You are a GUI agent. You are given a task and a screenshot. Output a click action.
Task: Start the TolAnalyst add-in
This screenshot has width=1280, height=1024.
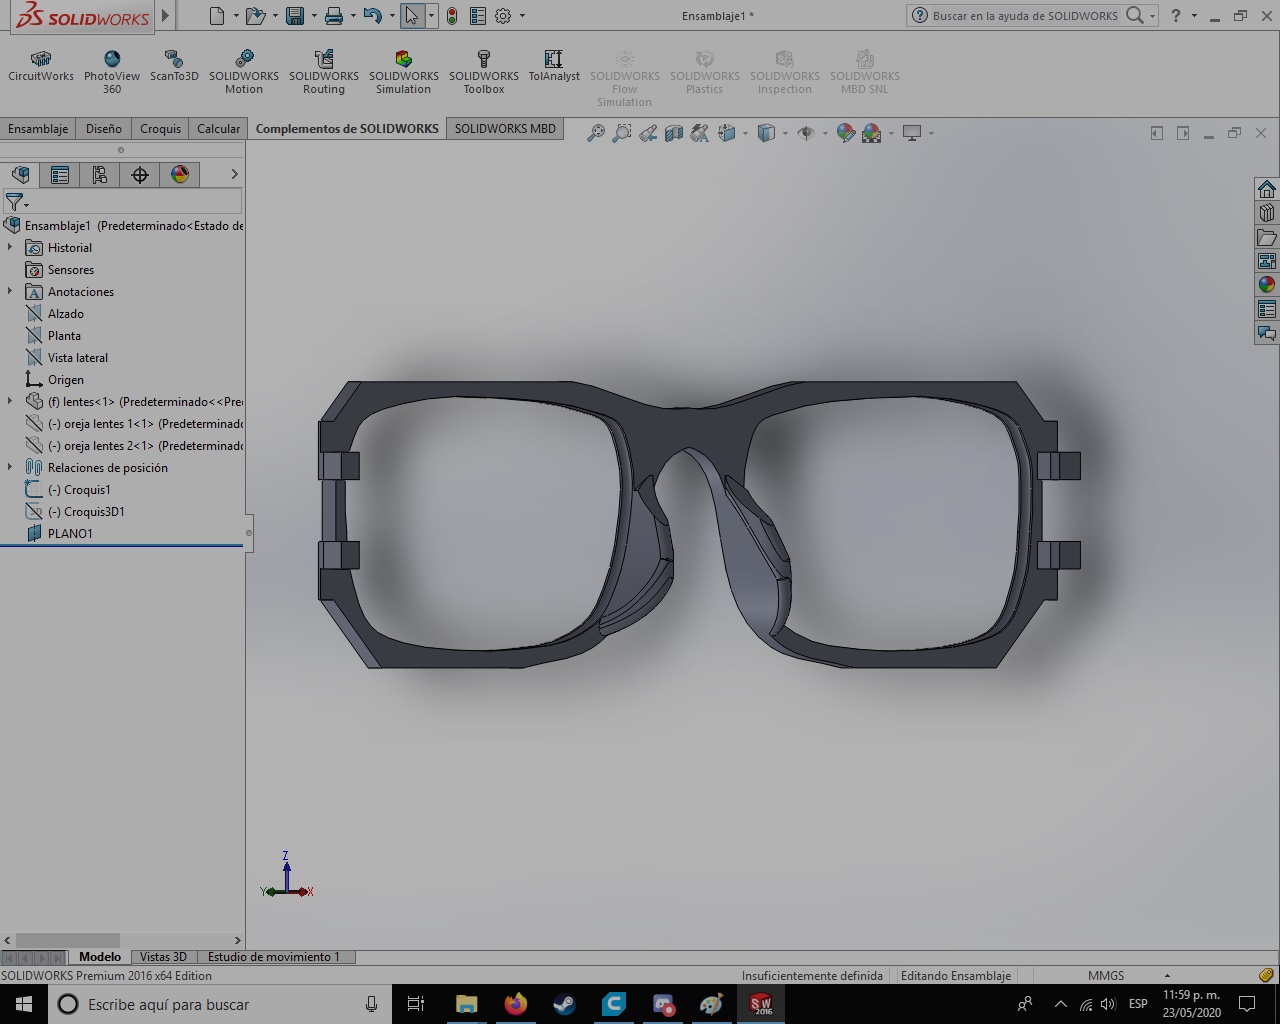554,66
